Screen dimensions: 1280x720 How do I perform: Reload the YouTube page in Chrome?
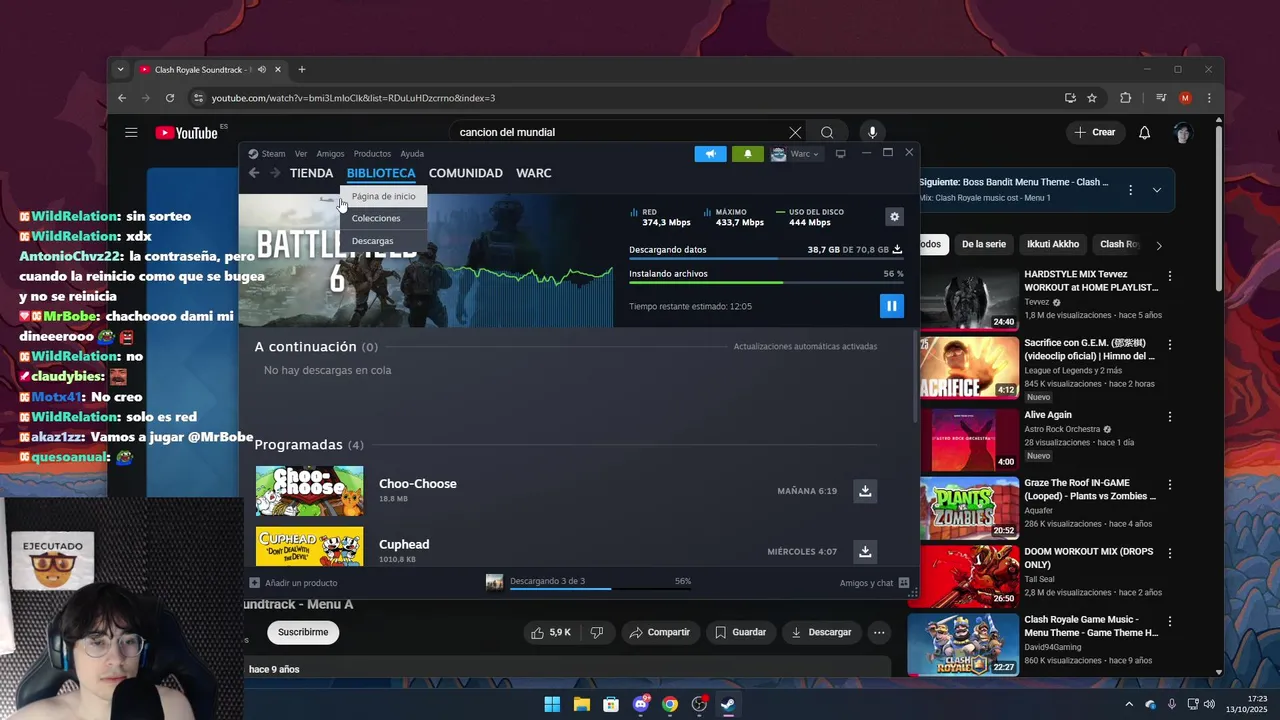click(x=170, y=98)
